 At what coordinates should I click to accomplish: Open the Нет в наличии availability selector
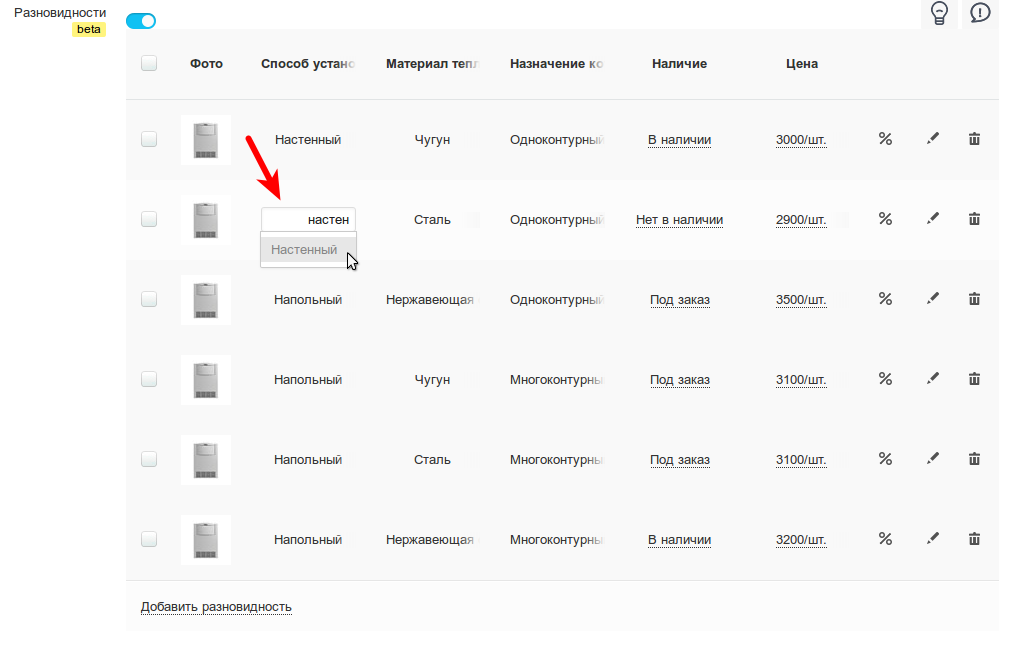[x=679, y=220]
